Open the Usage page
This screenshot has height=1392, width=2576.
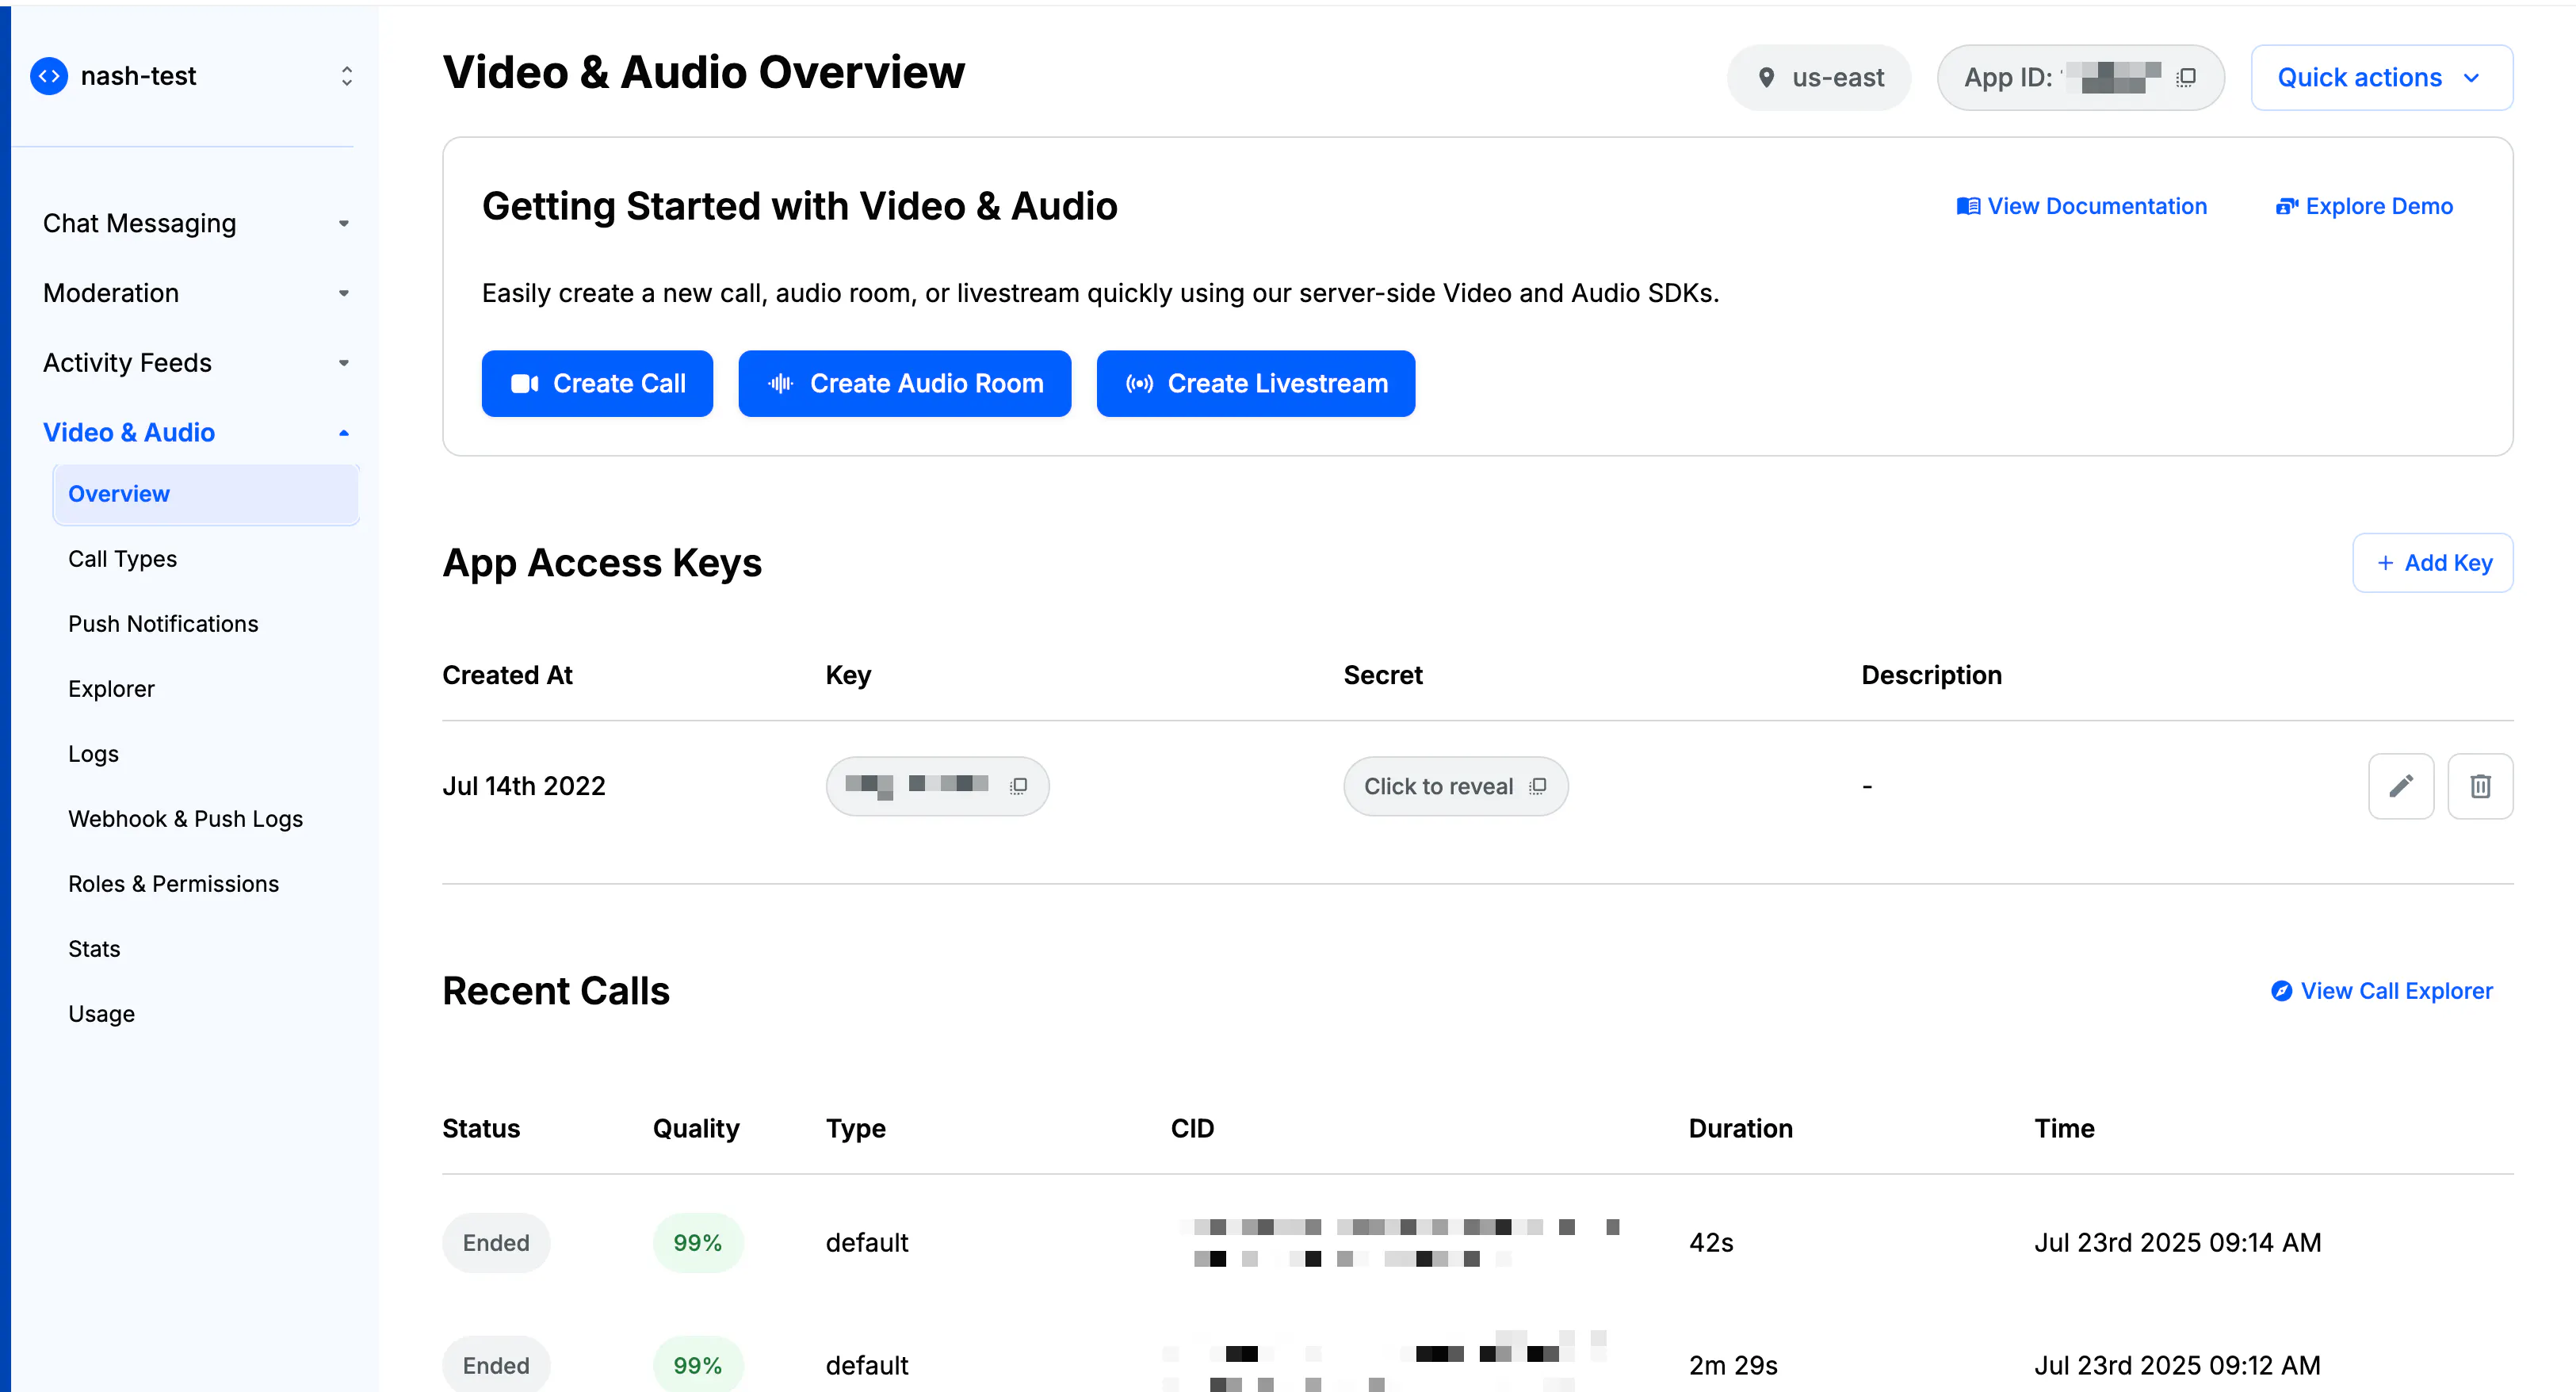(x=101, y=1014)
